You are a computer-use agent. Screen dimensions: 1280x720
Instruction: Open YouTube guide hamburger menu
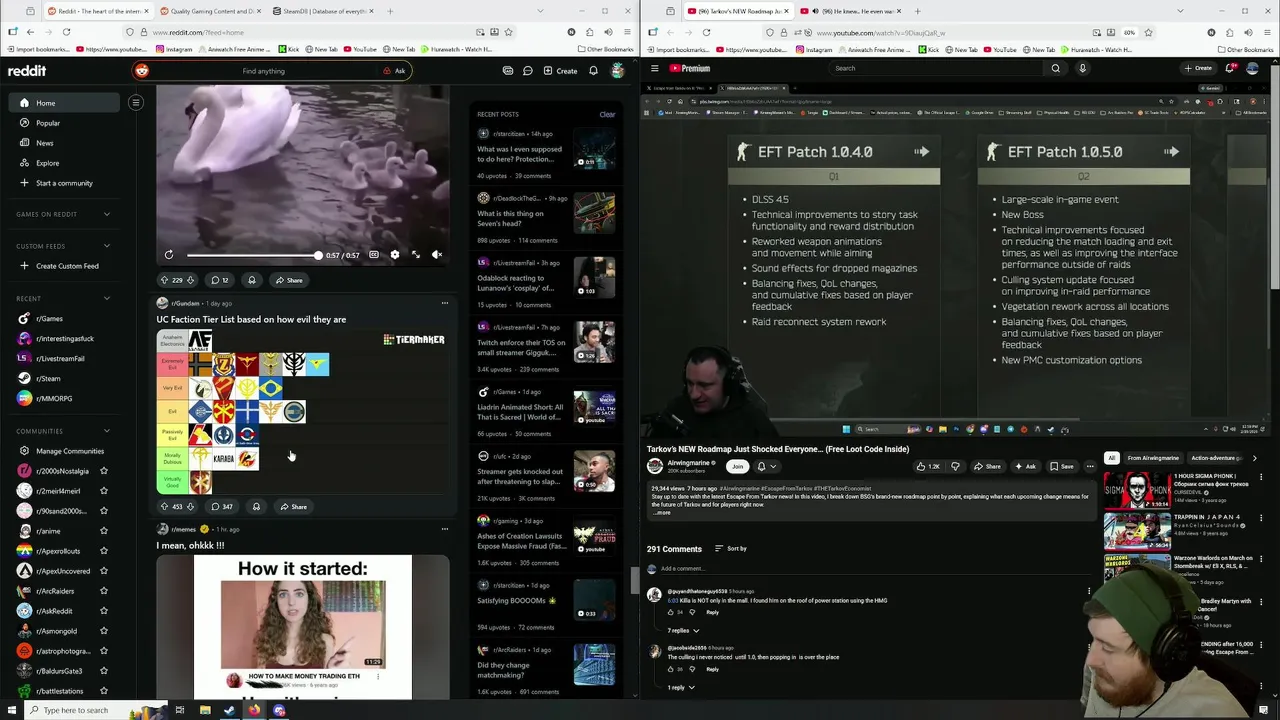655,68
